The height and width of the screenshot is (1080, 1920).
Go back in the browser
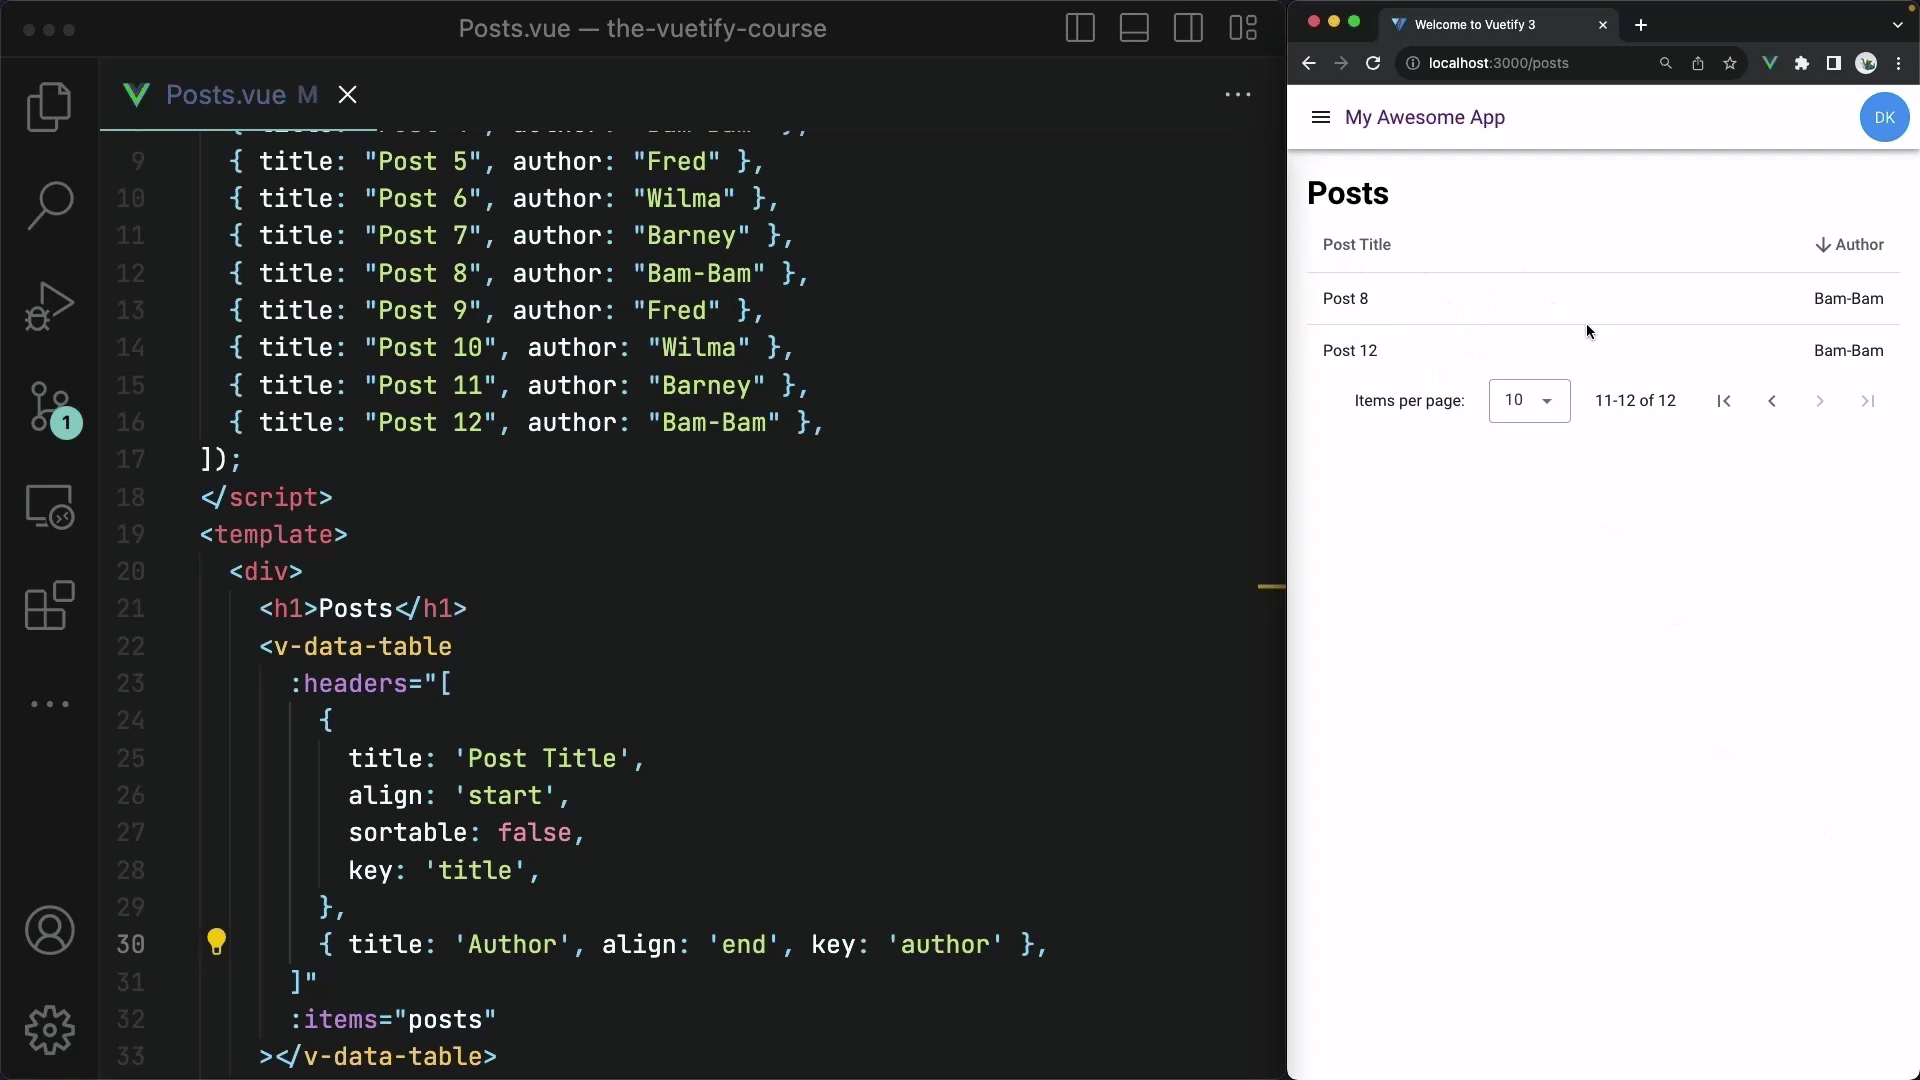coord(1309,63)
